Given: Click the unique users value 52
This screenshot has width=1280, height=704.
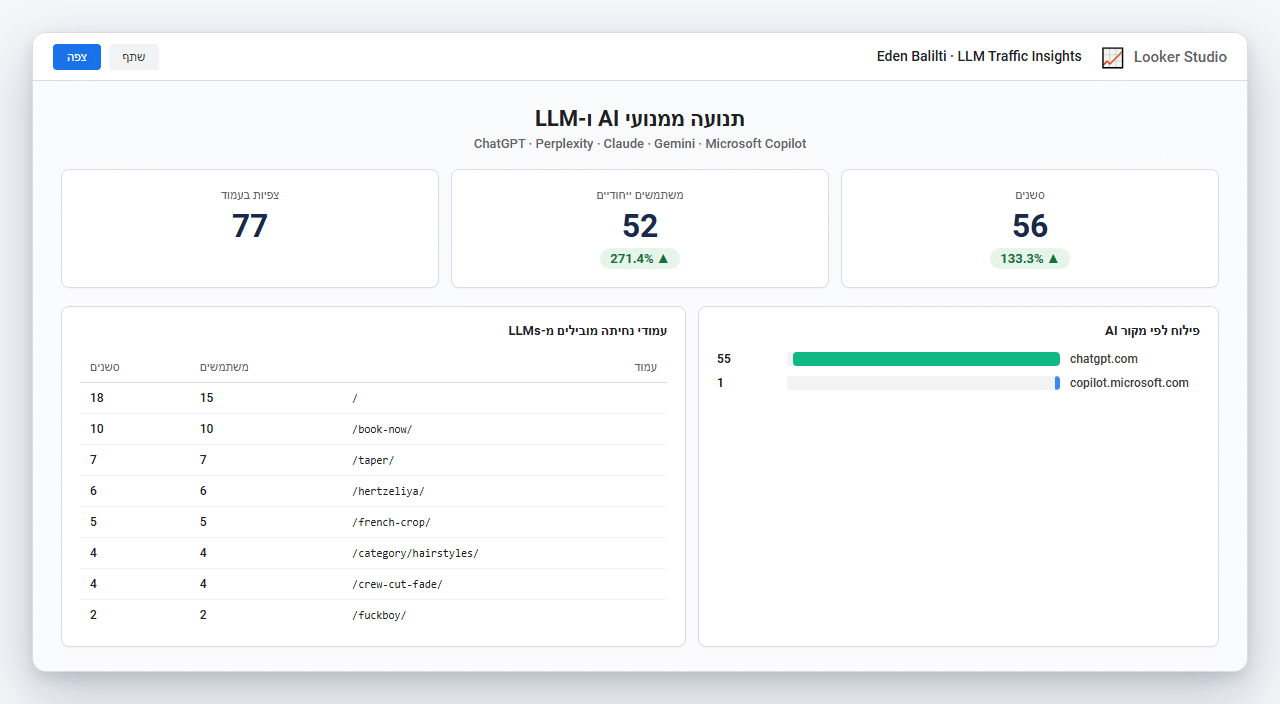Looking at the screenshot, I should coord(640,226).
